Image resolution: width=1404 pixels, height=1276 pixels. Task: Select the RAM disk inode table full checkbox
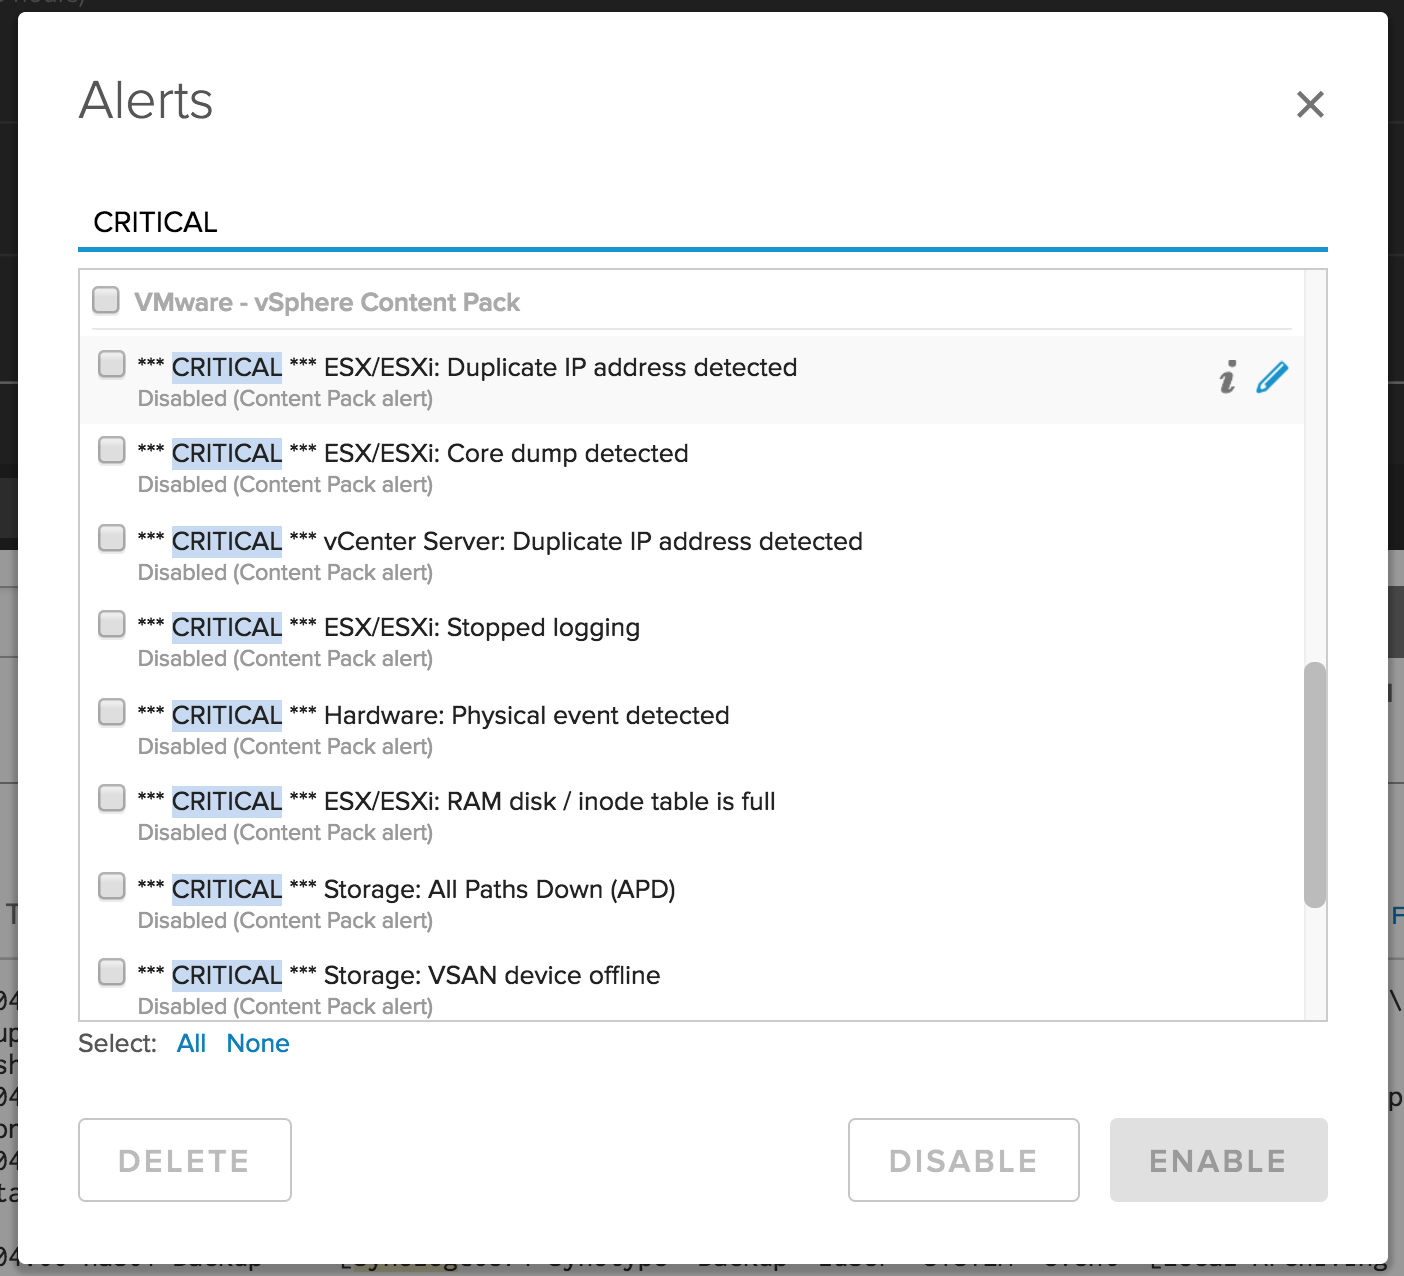point(112,799)
